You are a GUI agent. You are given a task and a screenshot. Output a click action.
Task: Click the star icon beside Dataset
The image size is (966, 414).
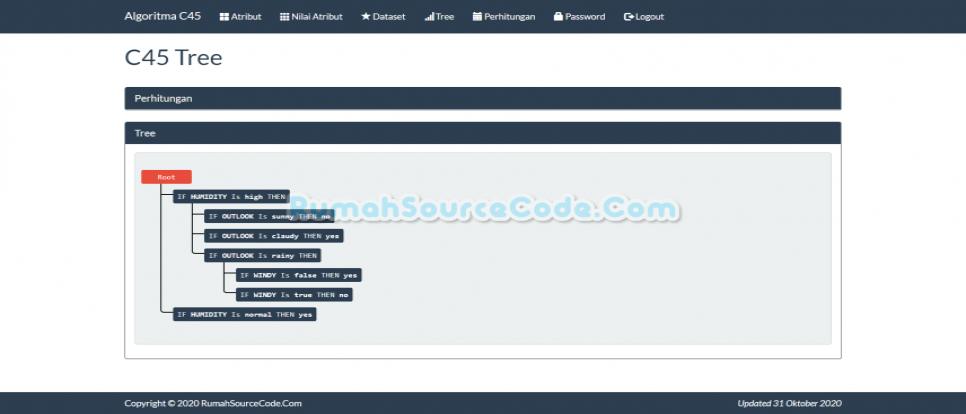point(365,17)
